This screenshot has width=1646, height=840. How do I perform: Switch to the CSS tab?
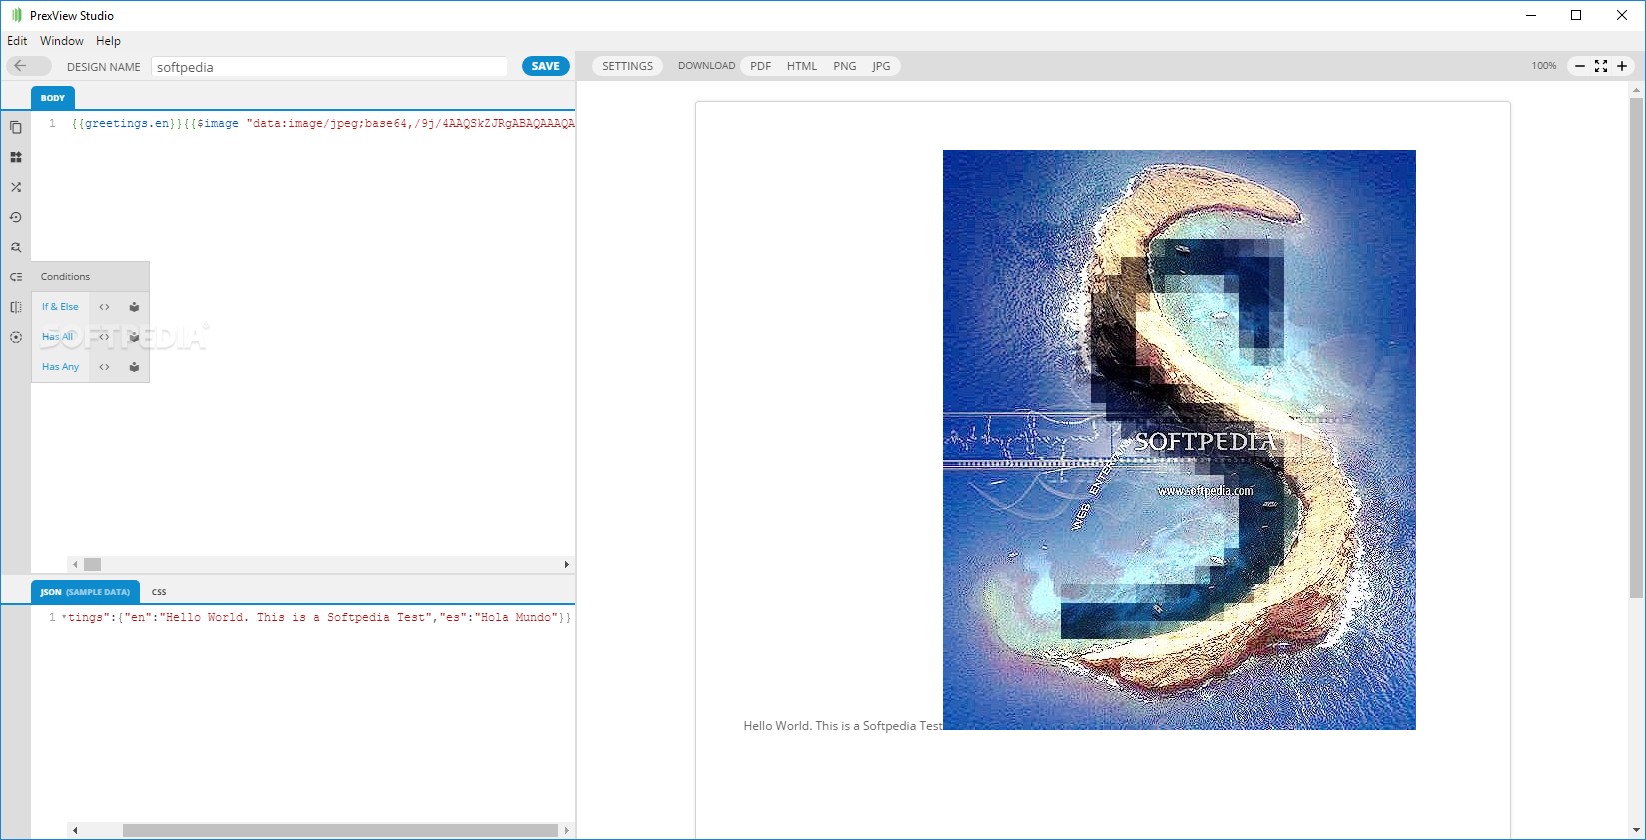tap(159, 592)
